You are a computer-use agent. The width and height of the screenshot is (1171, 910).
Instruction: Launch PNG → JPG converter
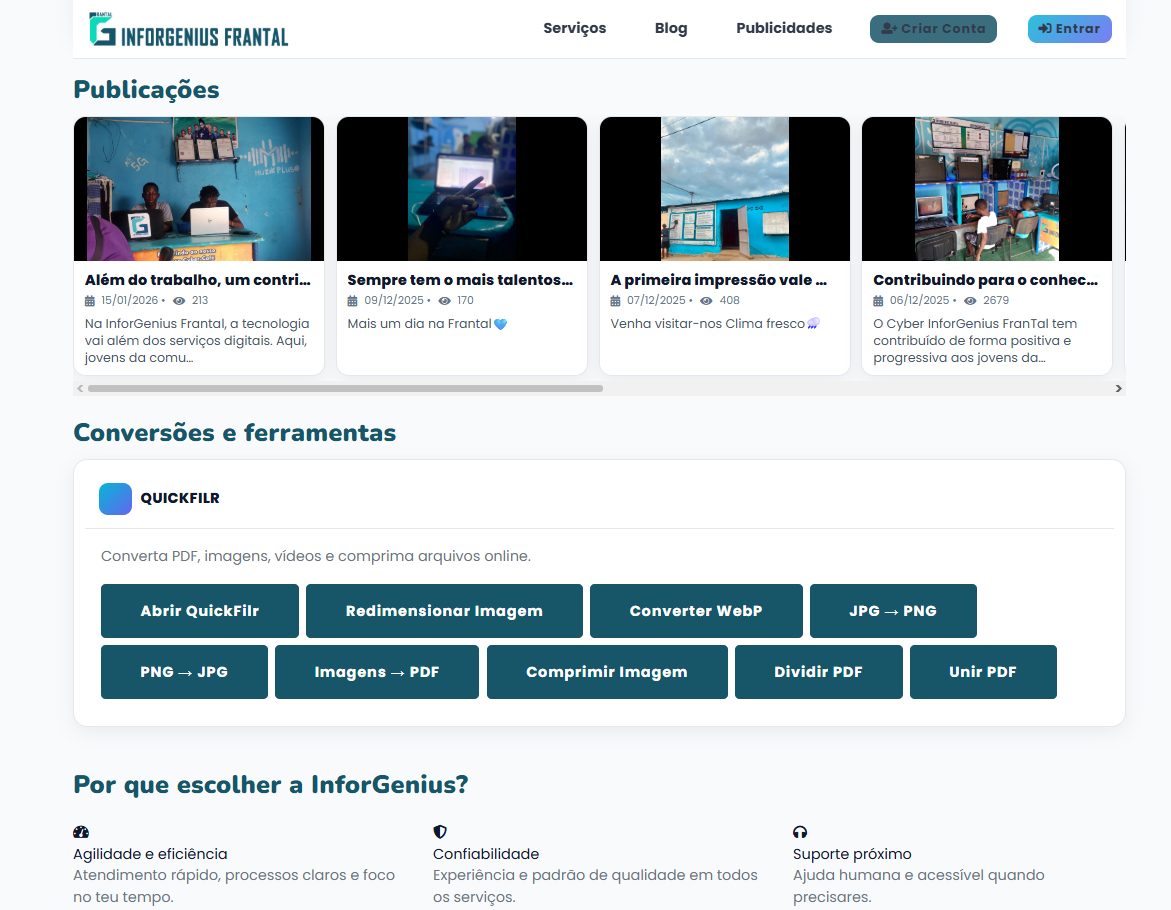point(184,672)
